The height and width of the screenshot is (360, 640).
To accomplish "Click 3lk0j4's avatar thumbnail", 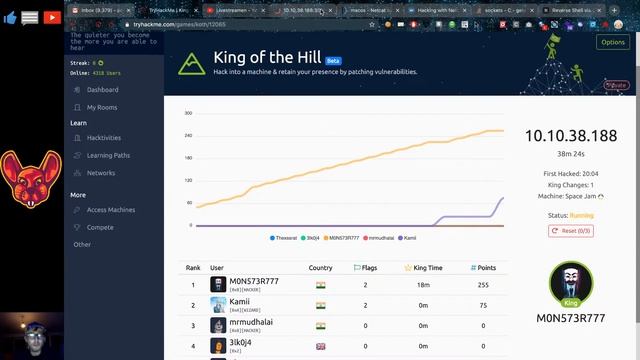I will point(218,346).
